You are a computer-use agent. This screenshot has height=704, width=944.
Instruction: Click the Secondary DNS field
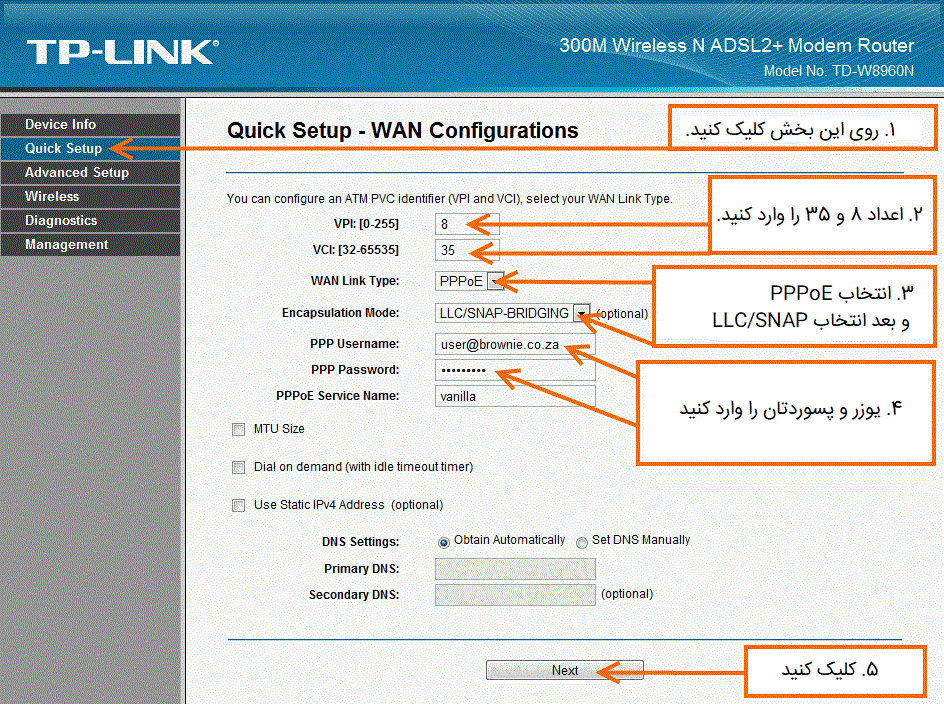(515, 595)
